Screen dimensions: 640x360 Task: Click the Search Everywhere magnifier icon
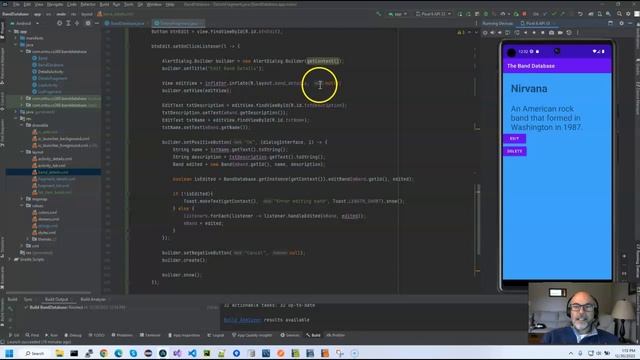[619, 14]
